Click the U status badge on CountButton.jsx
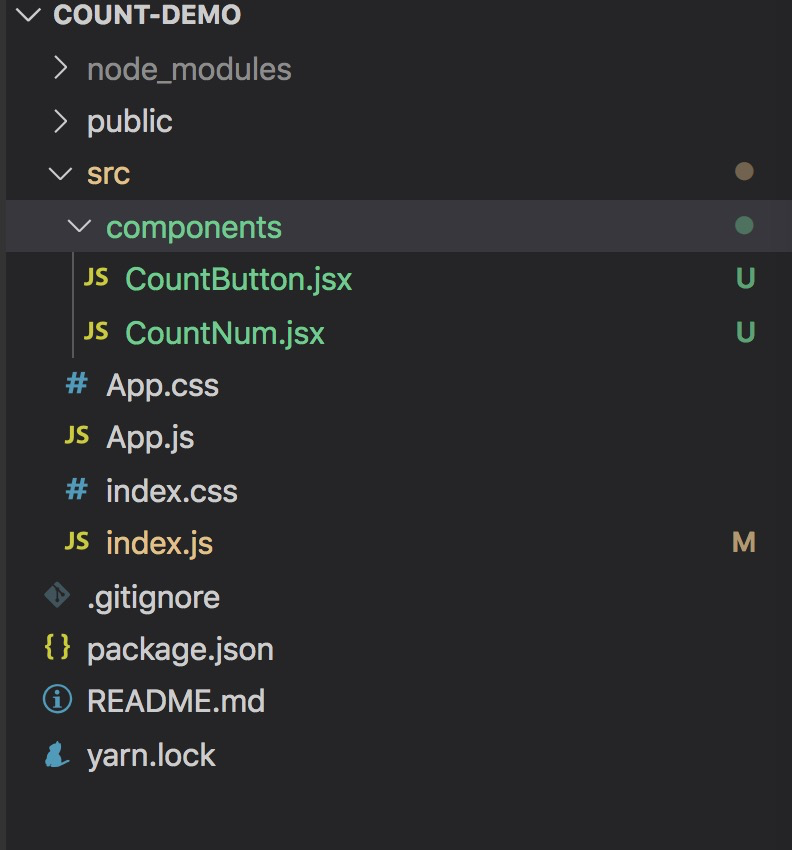792x850 pixels. (x=744, y=279)
